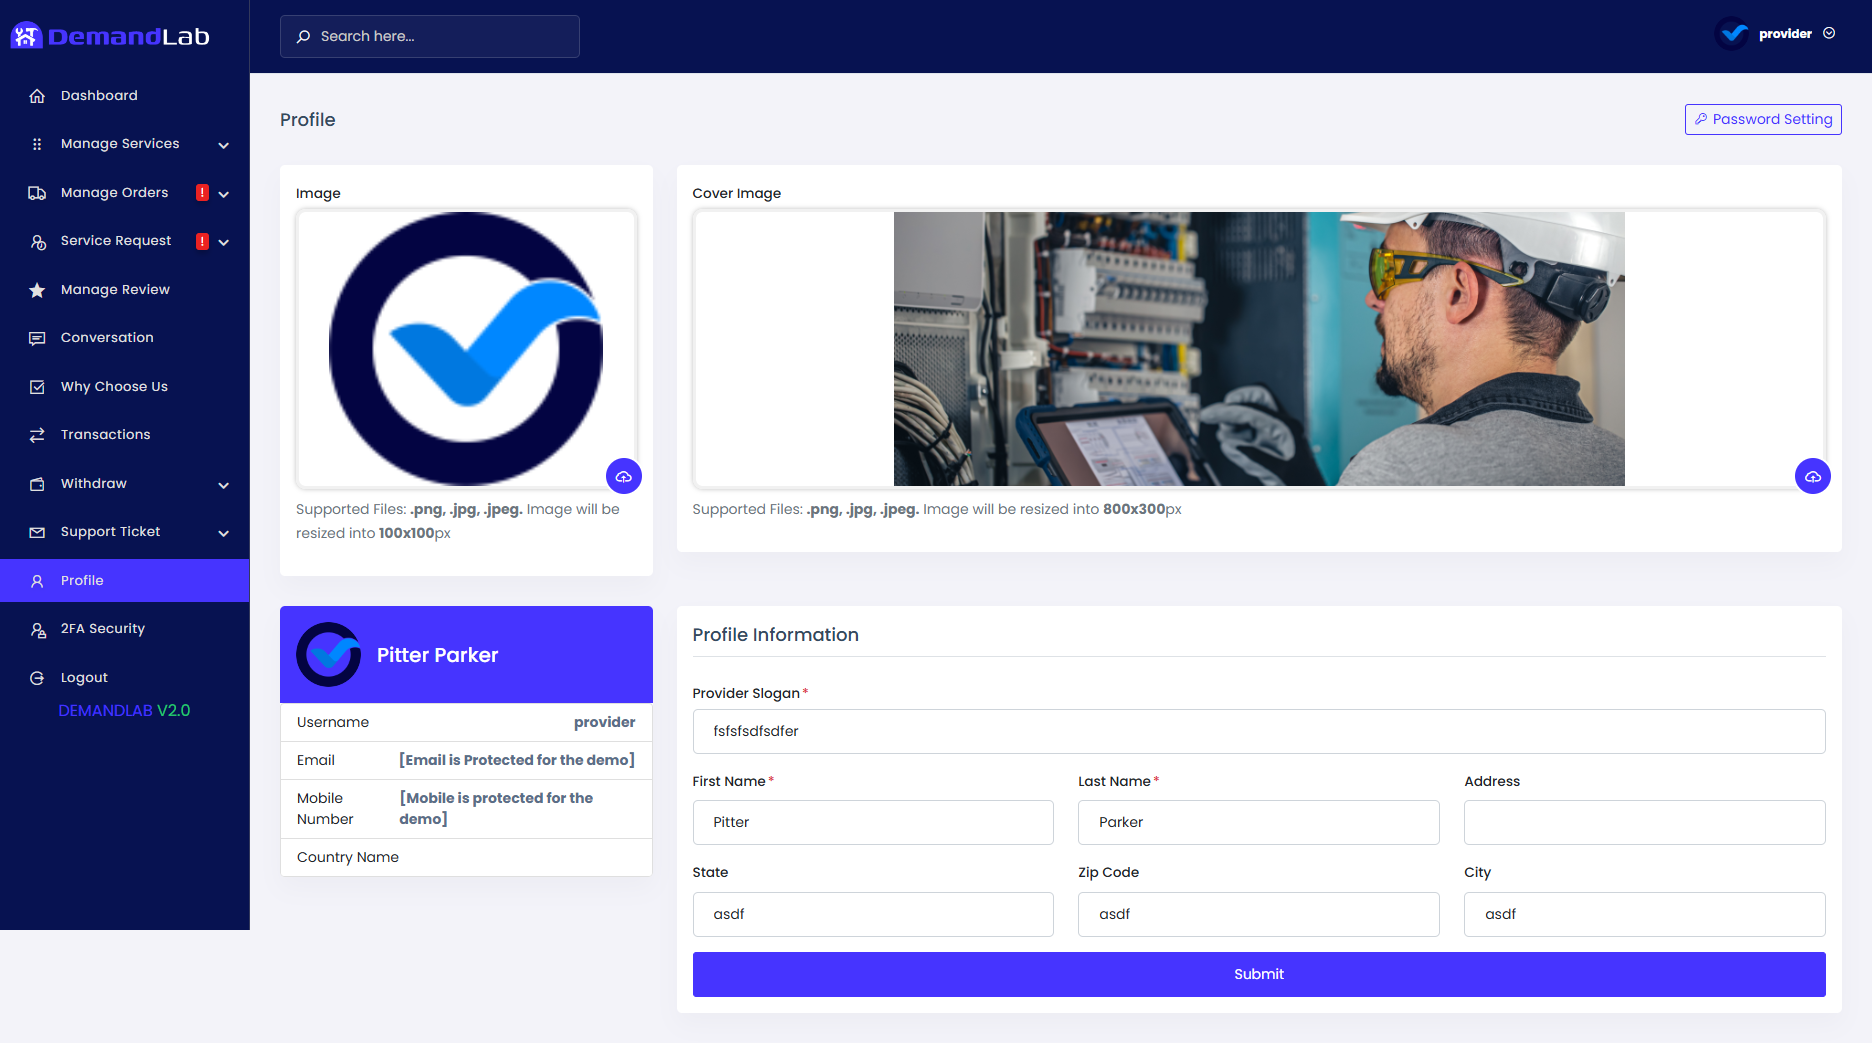
Task: Click the upload icon on the profile Image
Action: (623, 476)
